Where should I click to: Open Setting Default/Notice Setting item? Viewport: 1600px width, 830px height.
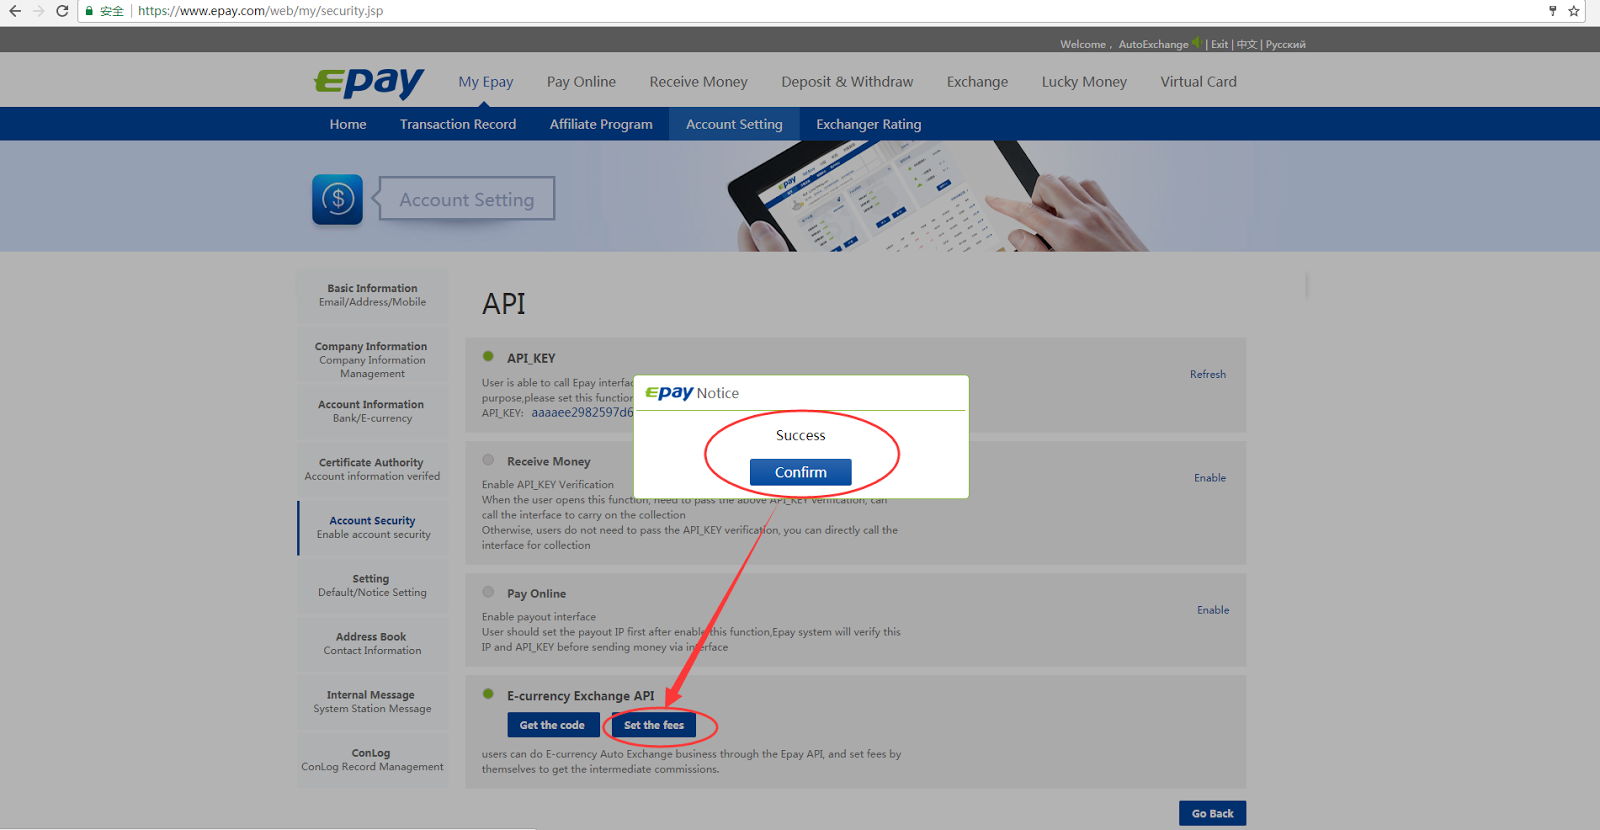coord(372,585)
